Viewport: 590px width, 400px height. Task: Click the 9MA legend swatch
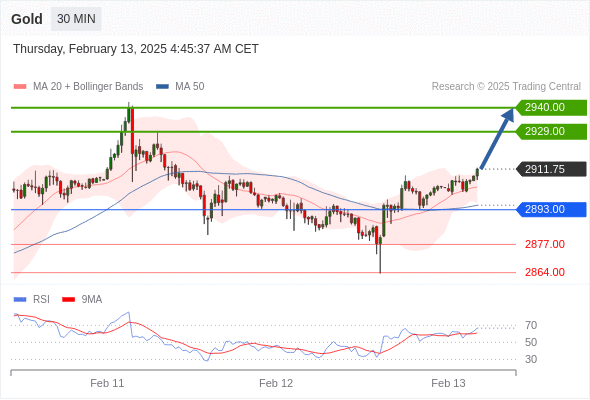68,300
